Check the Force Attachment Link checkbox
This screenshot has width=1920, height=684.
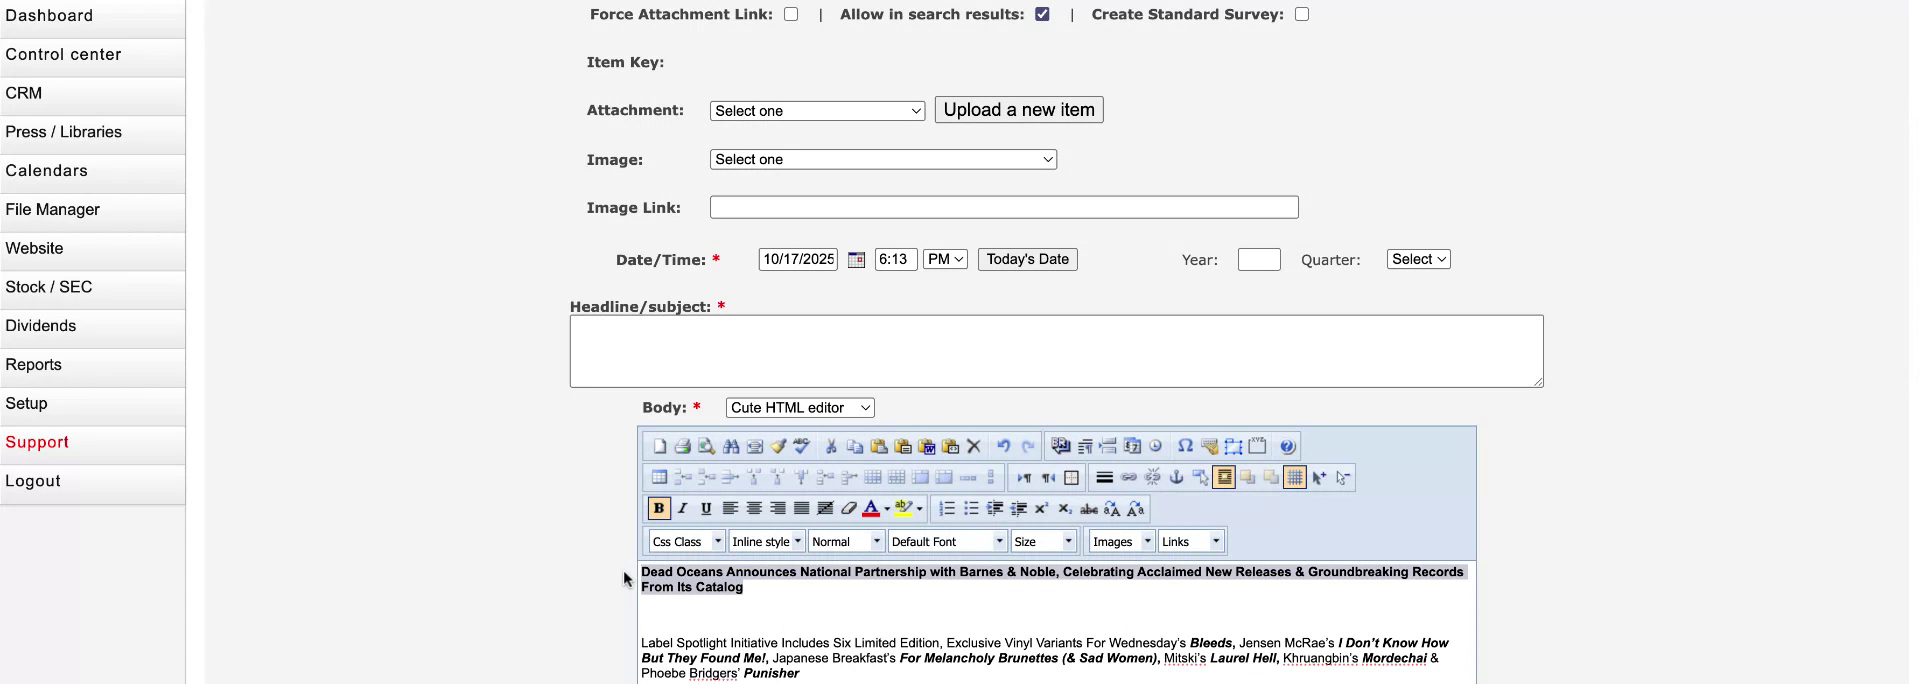pyautogui.click(x=791, y=14)
